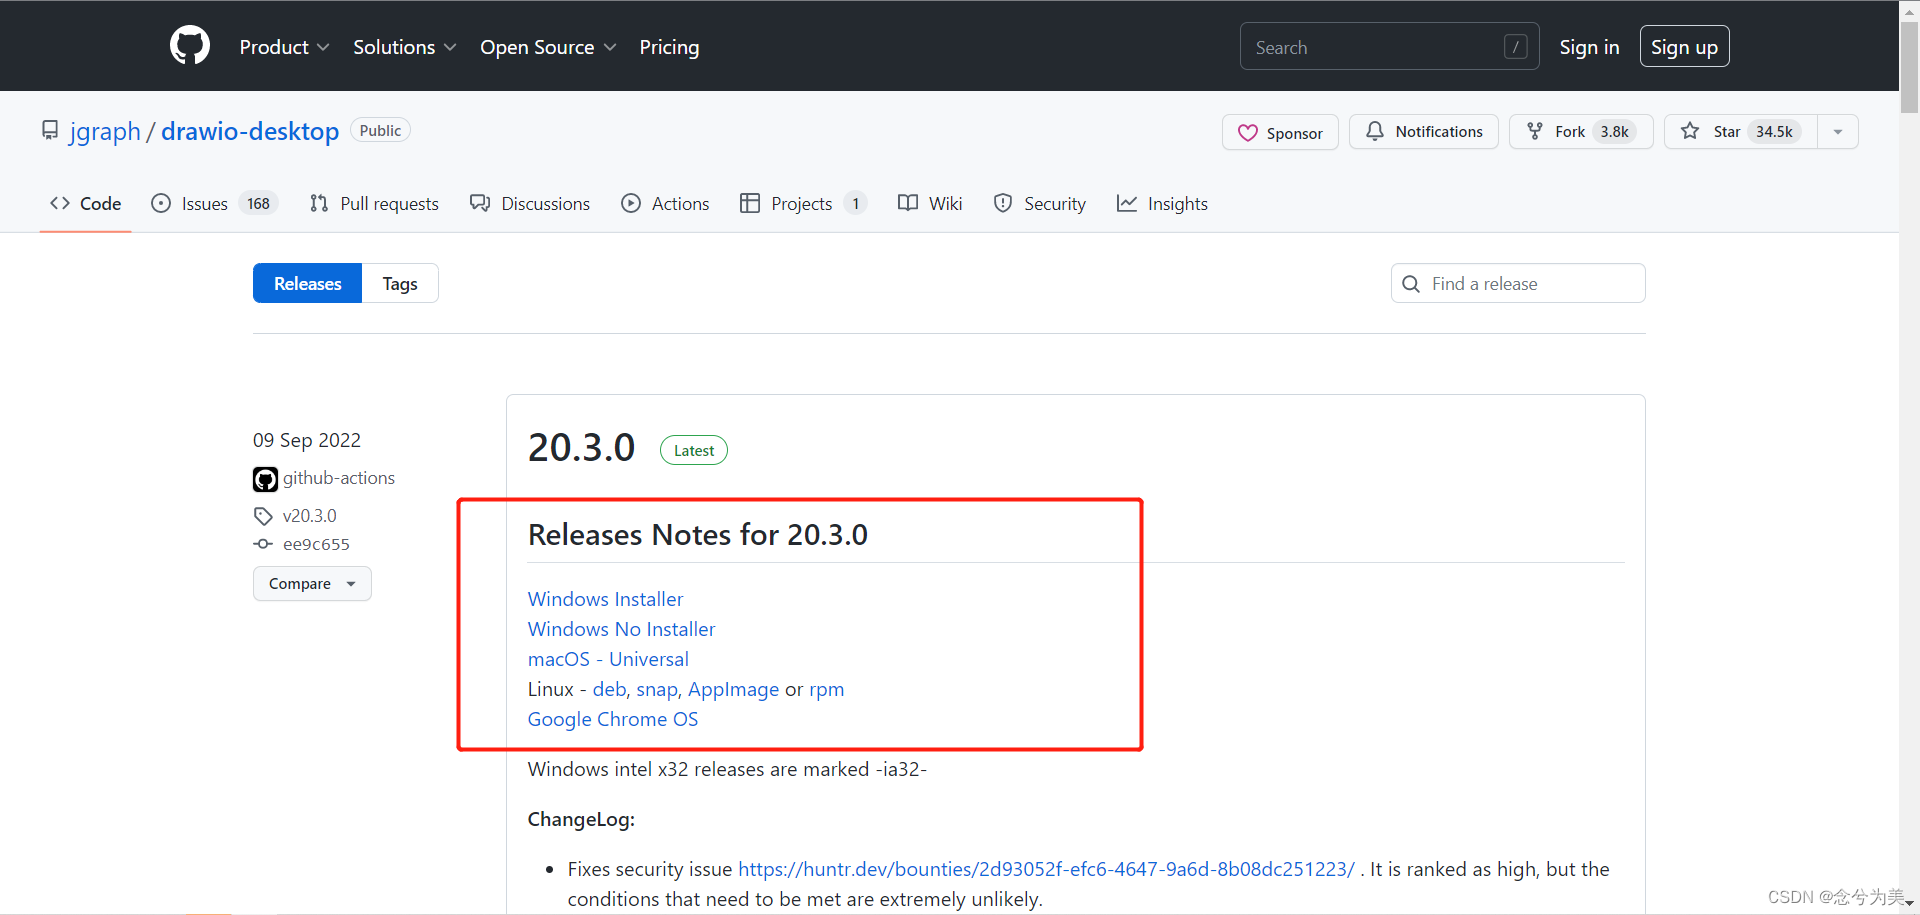This screenshot has width=1920, height=915.
Task: Open the Sign in link
Action: 1589,47
